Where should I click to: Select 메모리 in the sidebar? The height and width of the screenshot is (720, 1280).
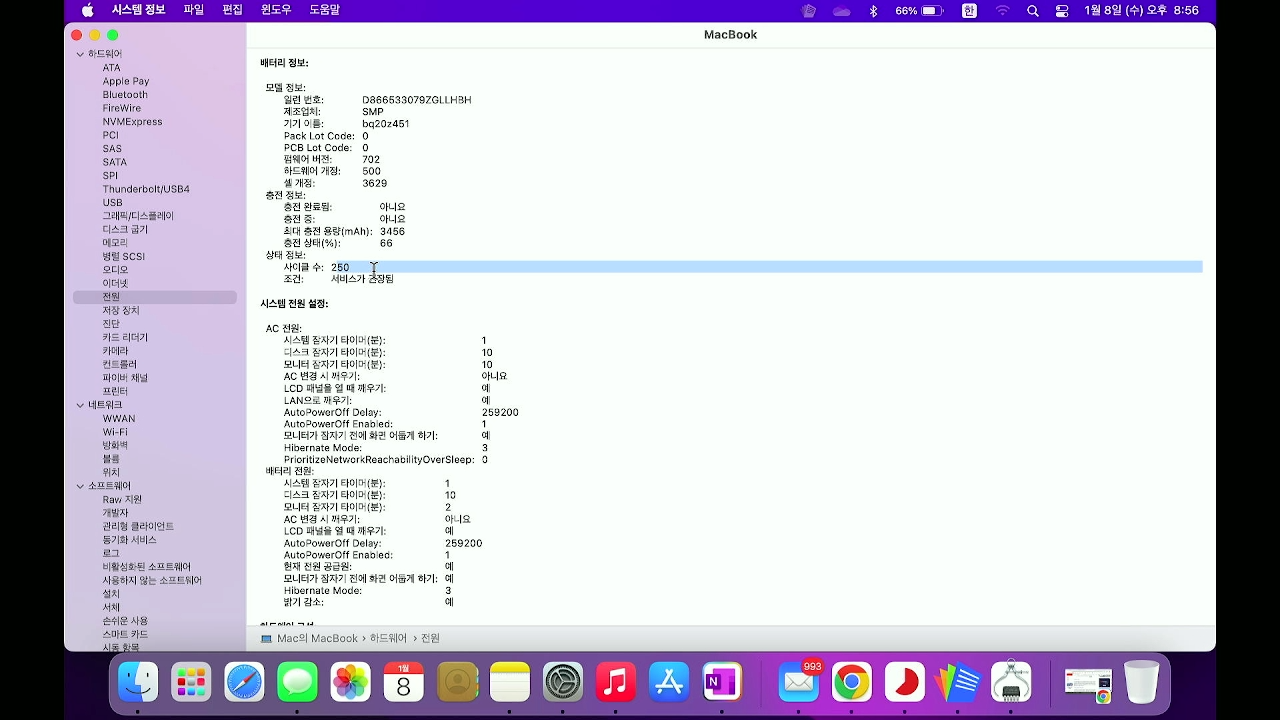(x=115, y=243)
